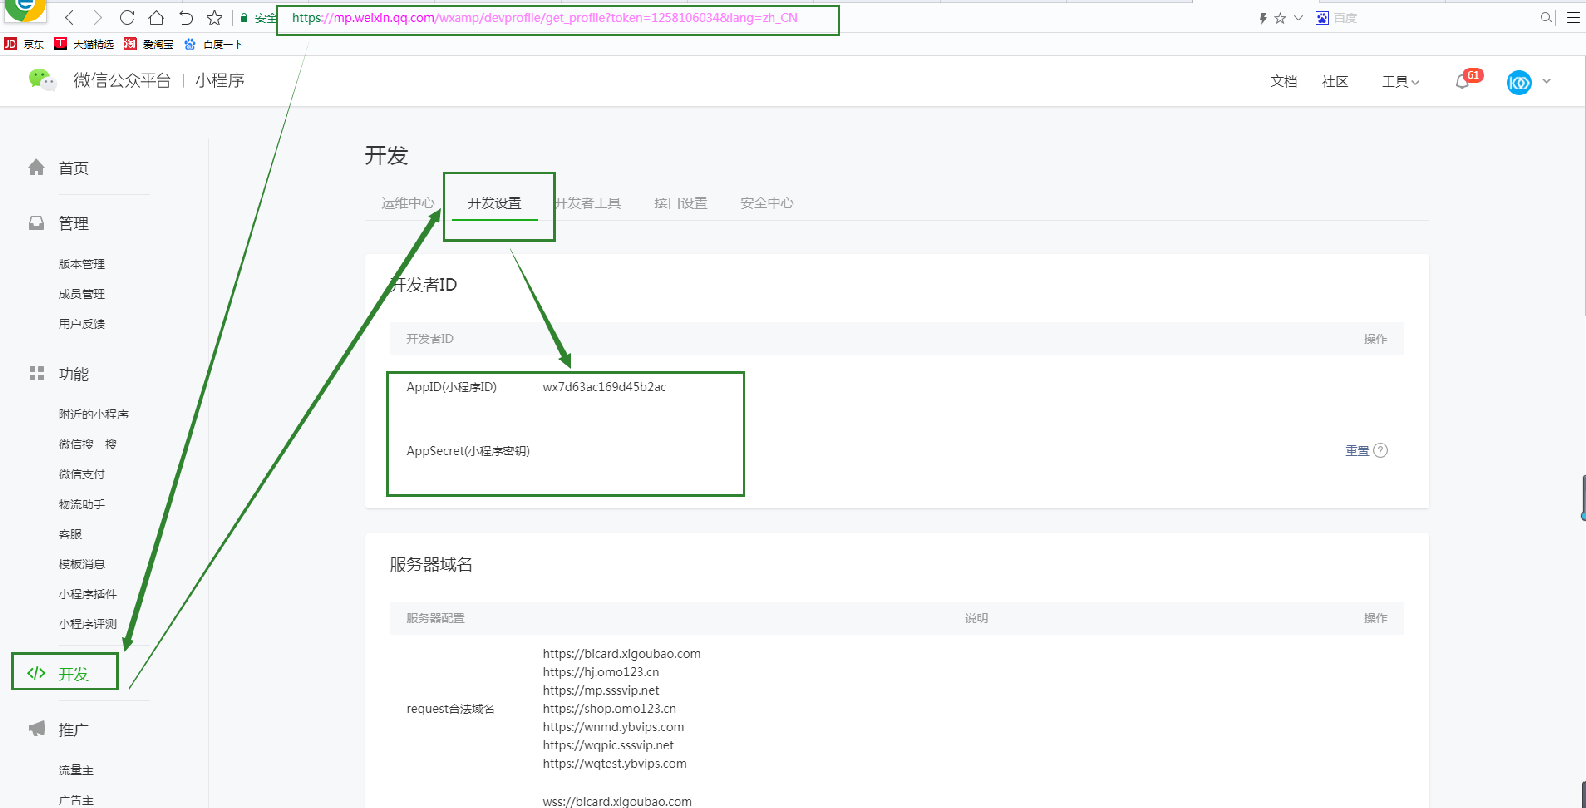Viewport: 1586px width, 808px height.
Task: Click the lightning speed-mode icon
Action: point(1263,18)
